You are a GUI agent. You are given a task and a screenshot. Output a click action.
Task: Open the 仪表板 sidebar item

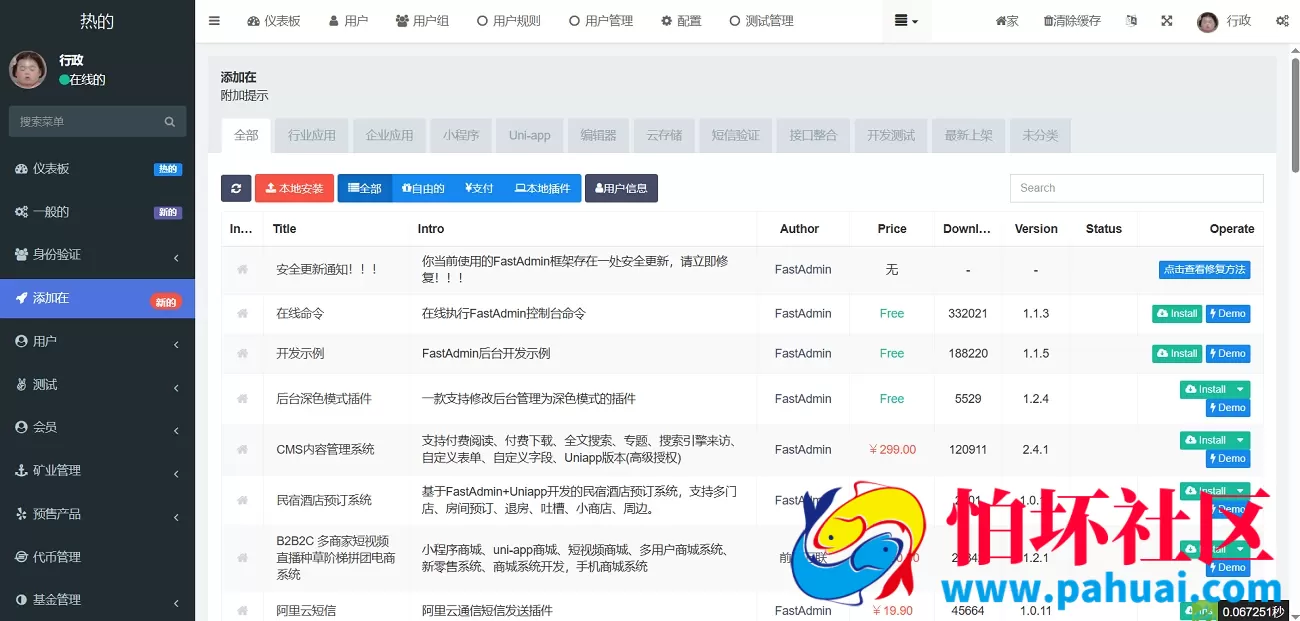97,169
